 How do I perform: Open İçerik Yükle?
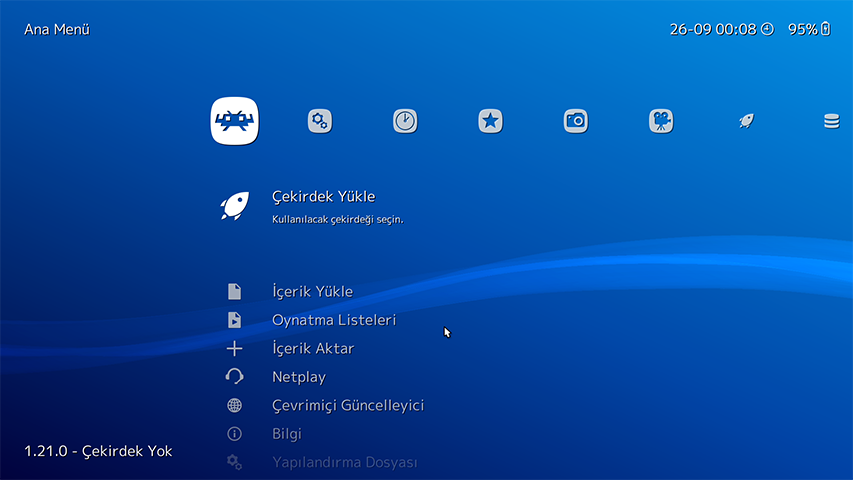click(x=312, y=292)
